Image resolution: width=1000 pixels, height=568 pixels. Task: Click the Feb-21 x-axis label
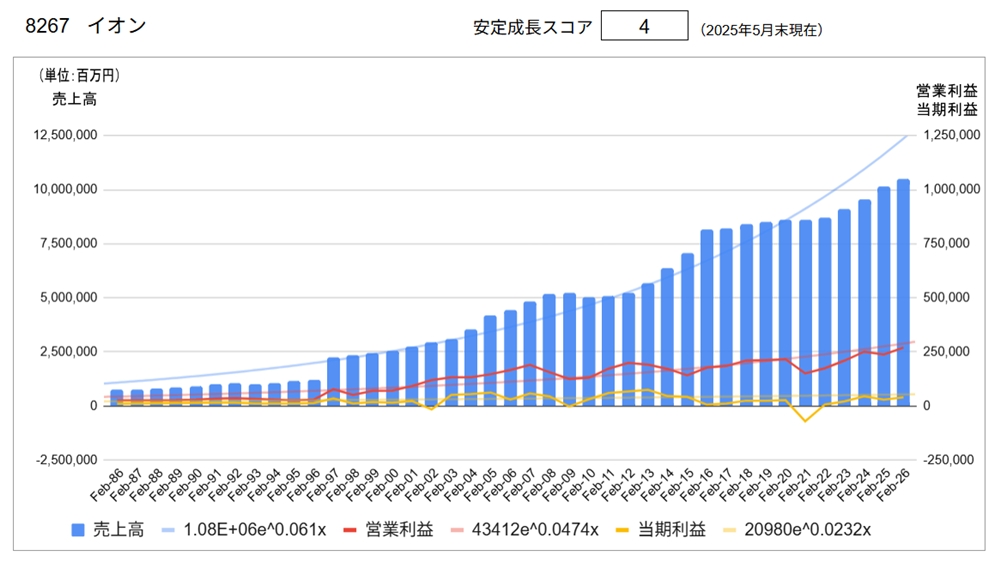coord(795,485)
